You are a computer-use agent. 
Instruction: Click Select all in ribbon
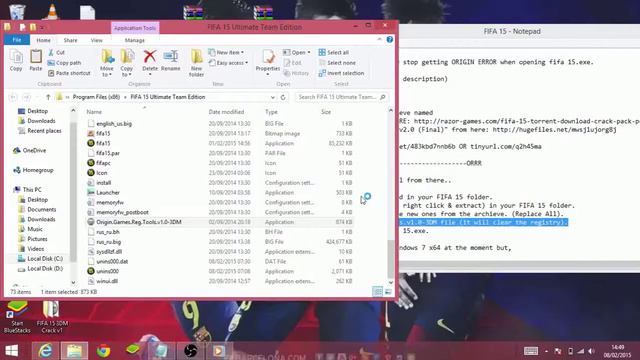pyautogui.click(x=333, y=53)
